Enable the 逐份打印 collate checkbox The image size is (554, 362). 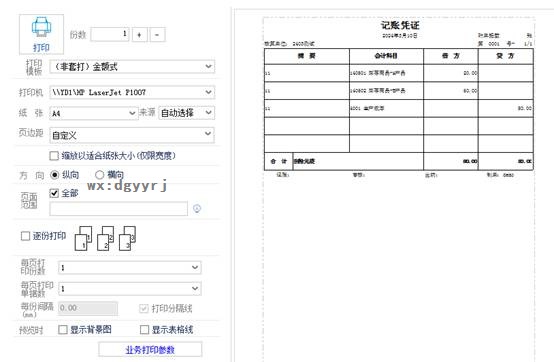[25, 236]
